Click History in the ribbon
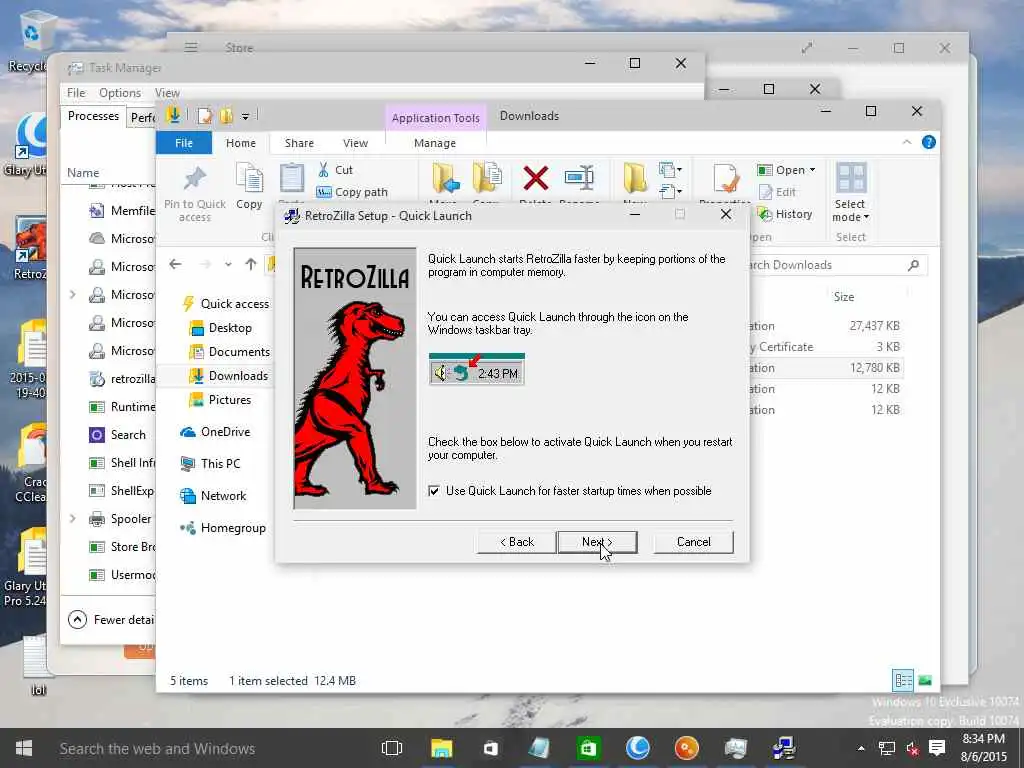The width and height of the screenshot is (1024, 768). (785, 214)
